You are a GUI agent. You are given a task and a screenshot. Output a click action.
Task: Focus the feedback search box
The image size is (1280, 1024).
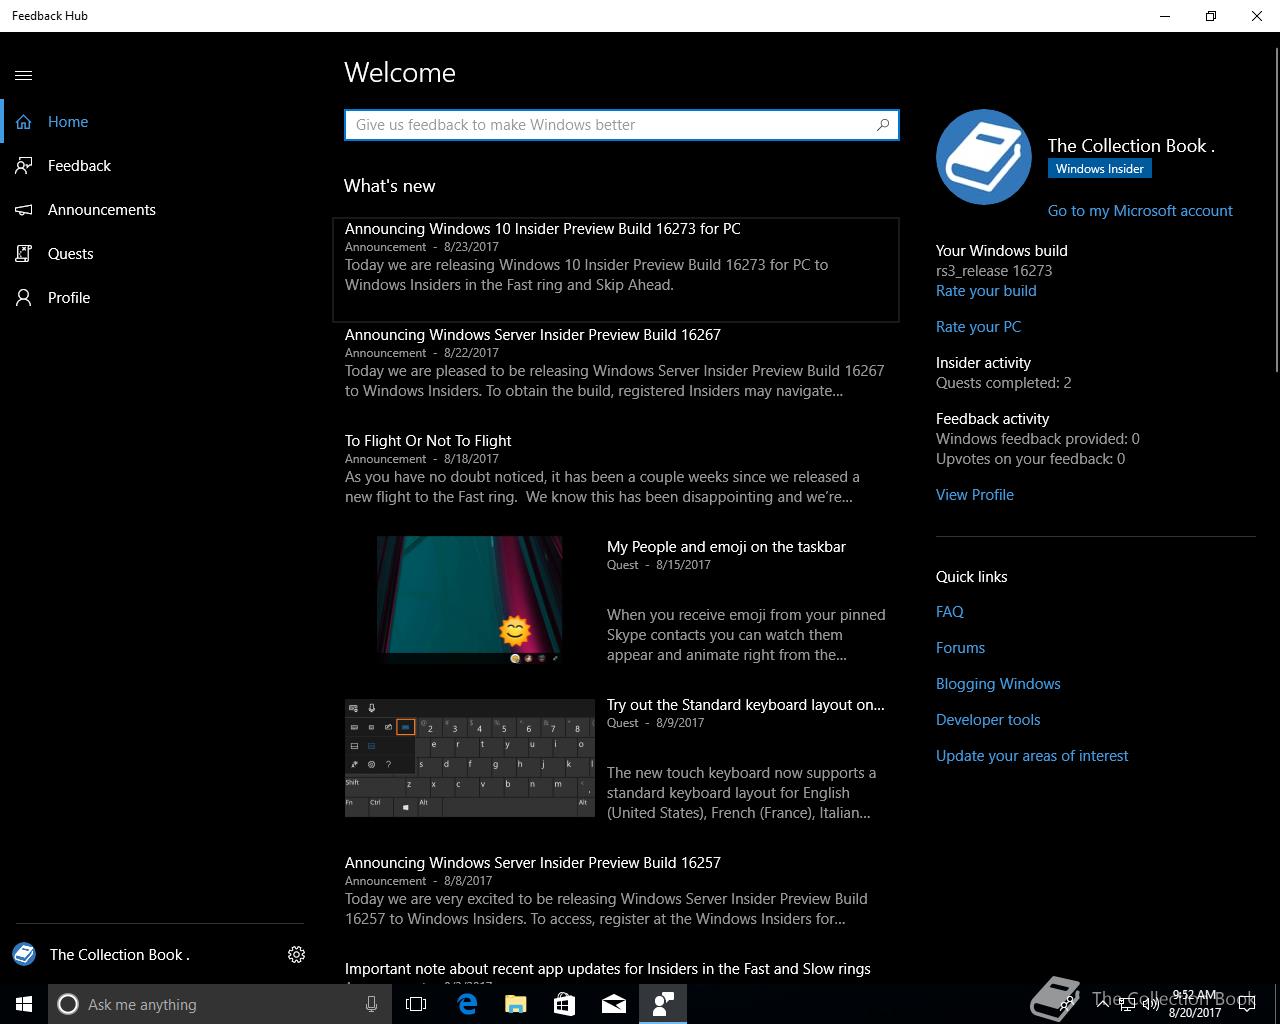pos(622,125)
